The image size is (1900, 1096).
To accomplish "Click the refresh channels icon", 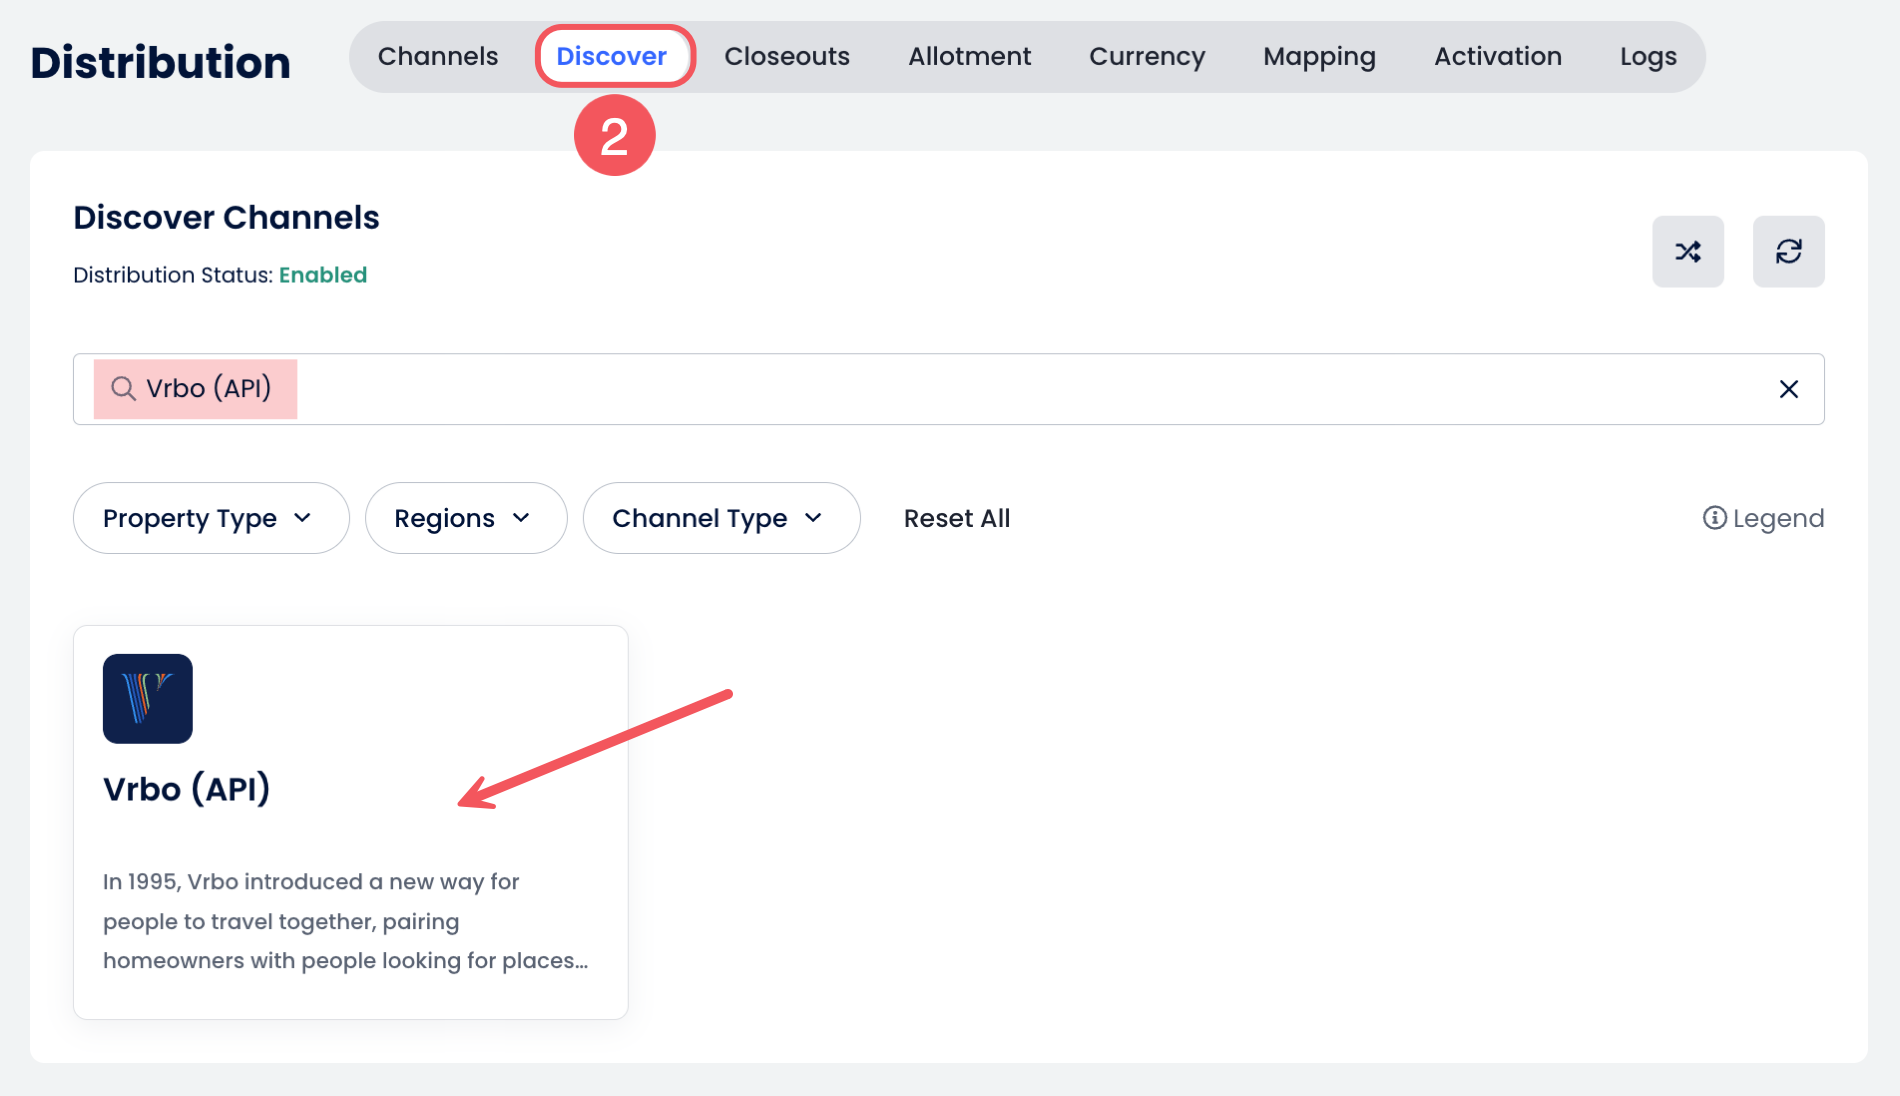I will click(1788, 252).
